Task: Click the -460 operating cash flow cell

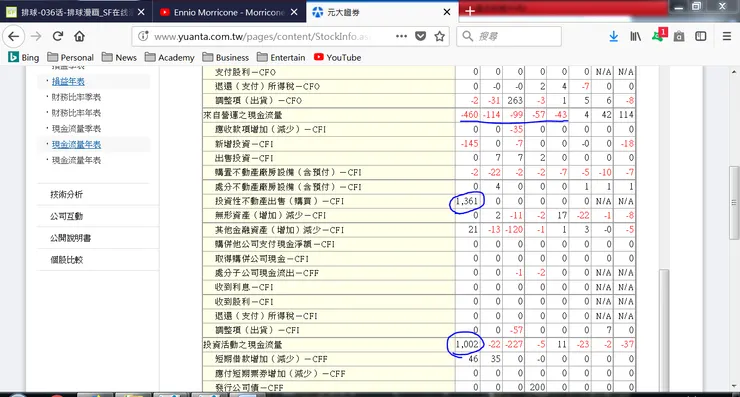Action: point(469,115)
